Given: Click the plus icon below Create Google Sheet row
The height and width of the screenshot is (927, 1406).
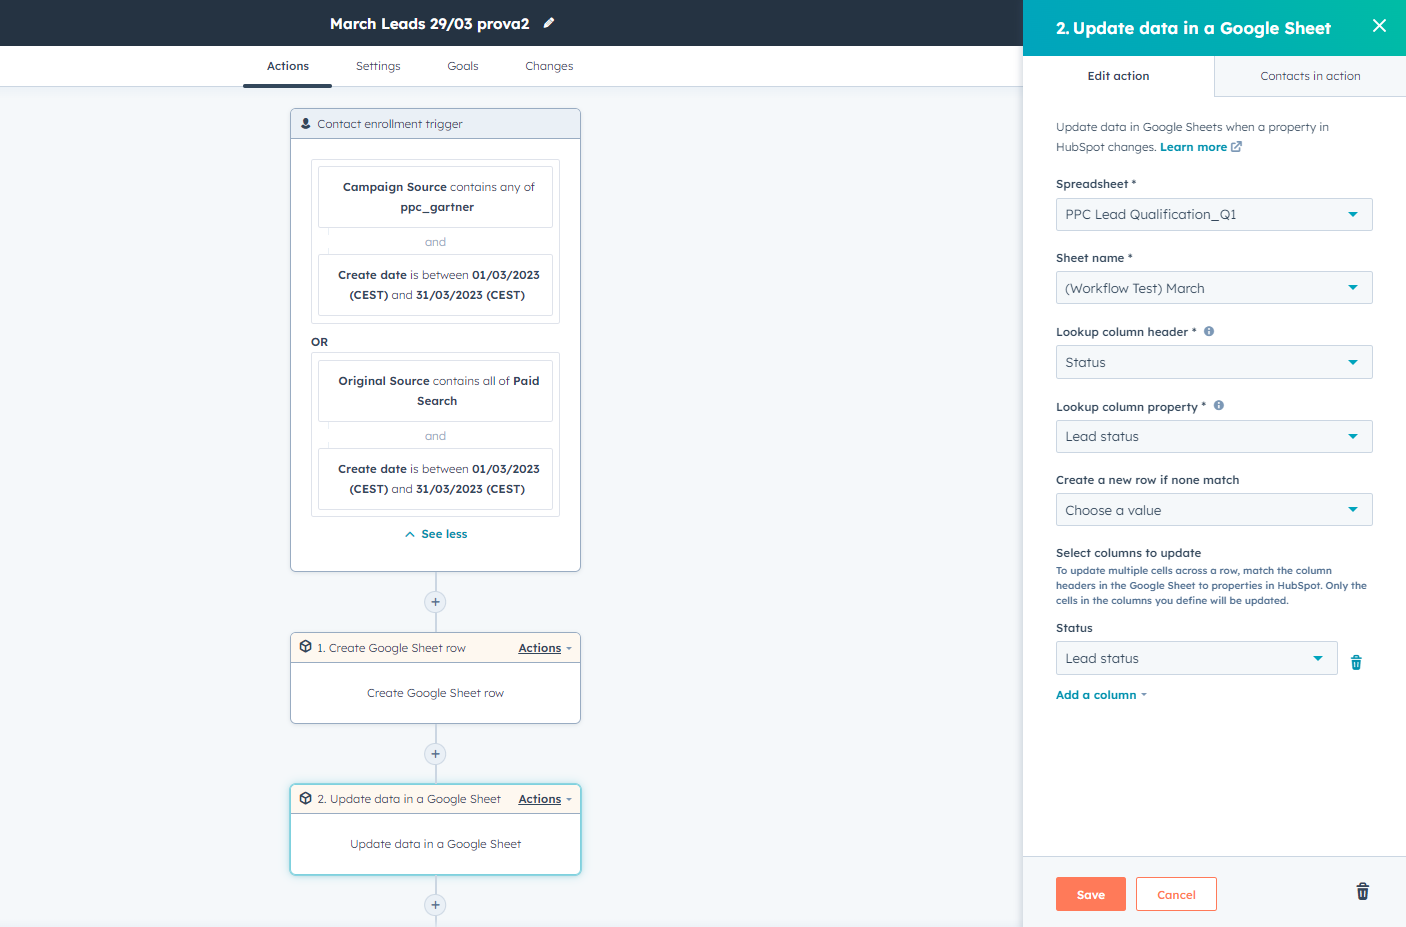Looking at the screenshot, I should (x=435, y=753).
